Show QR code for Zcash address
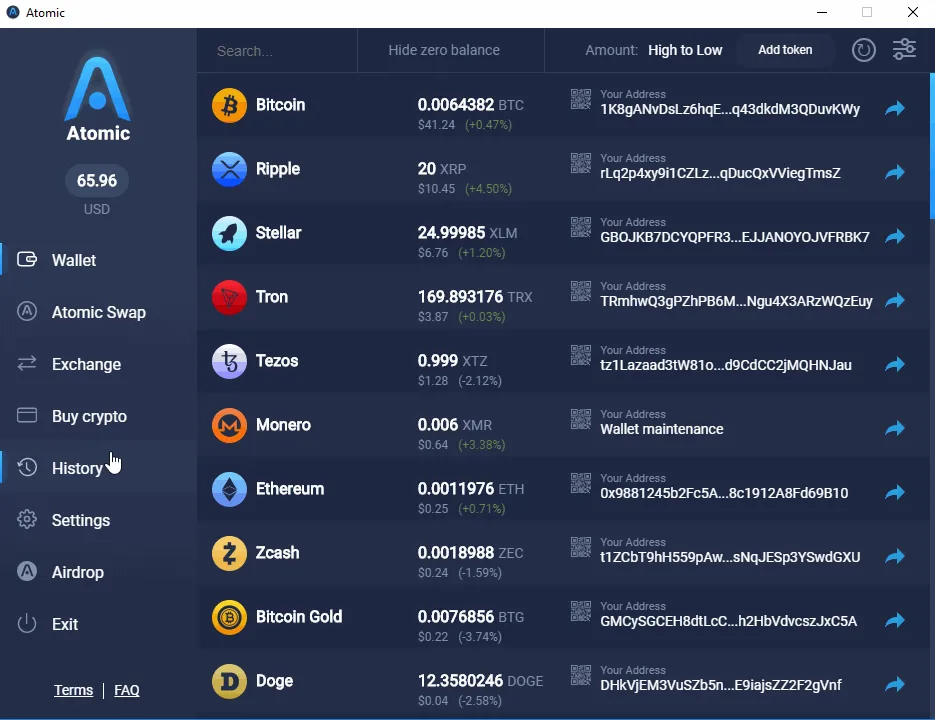 click(x=581, y=547)
